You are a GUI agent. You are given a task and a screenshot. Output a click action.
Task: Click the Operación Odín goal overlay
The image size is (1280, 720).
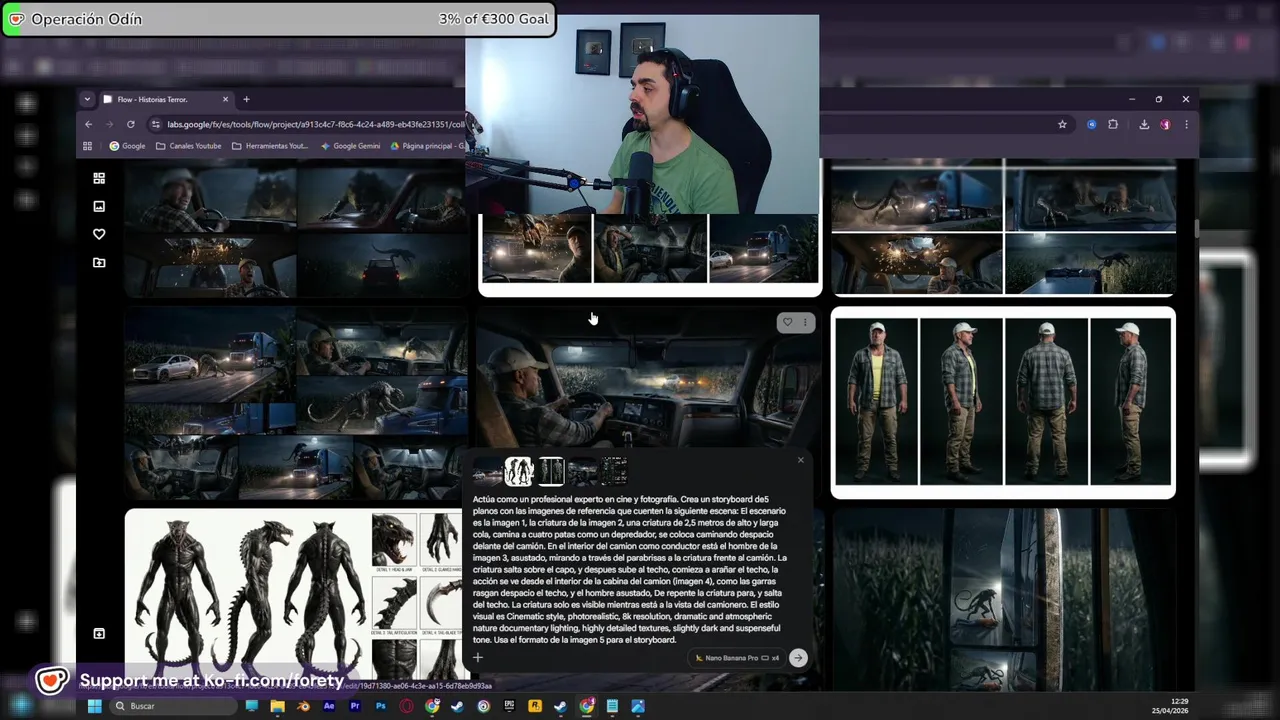coord(278,19)
